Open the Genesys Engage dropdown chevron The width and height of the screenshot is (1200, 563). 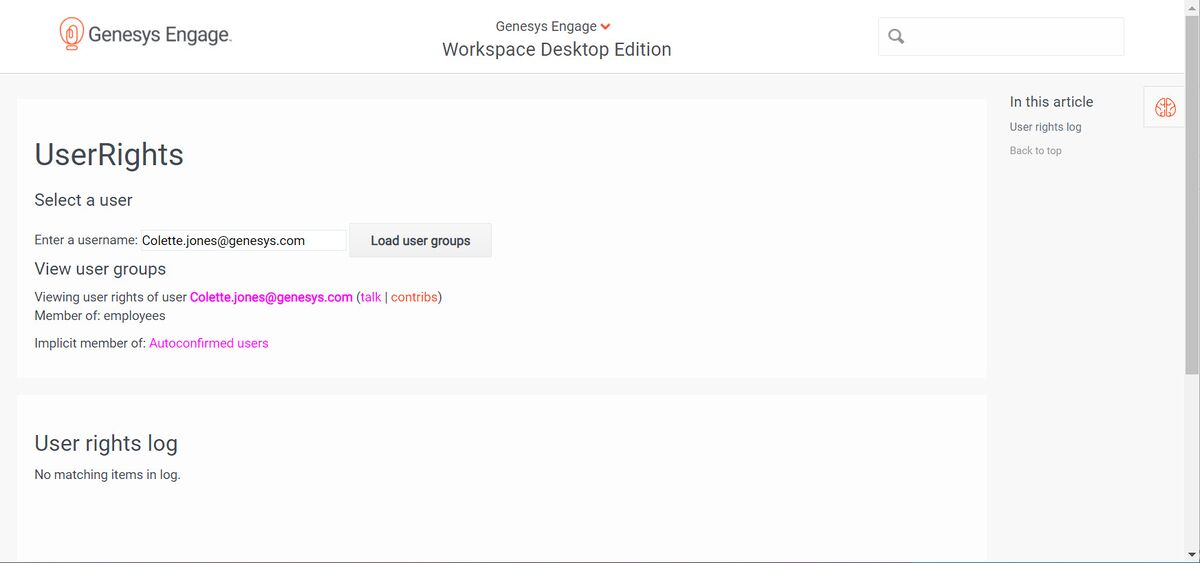click(606, 27)
